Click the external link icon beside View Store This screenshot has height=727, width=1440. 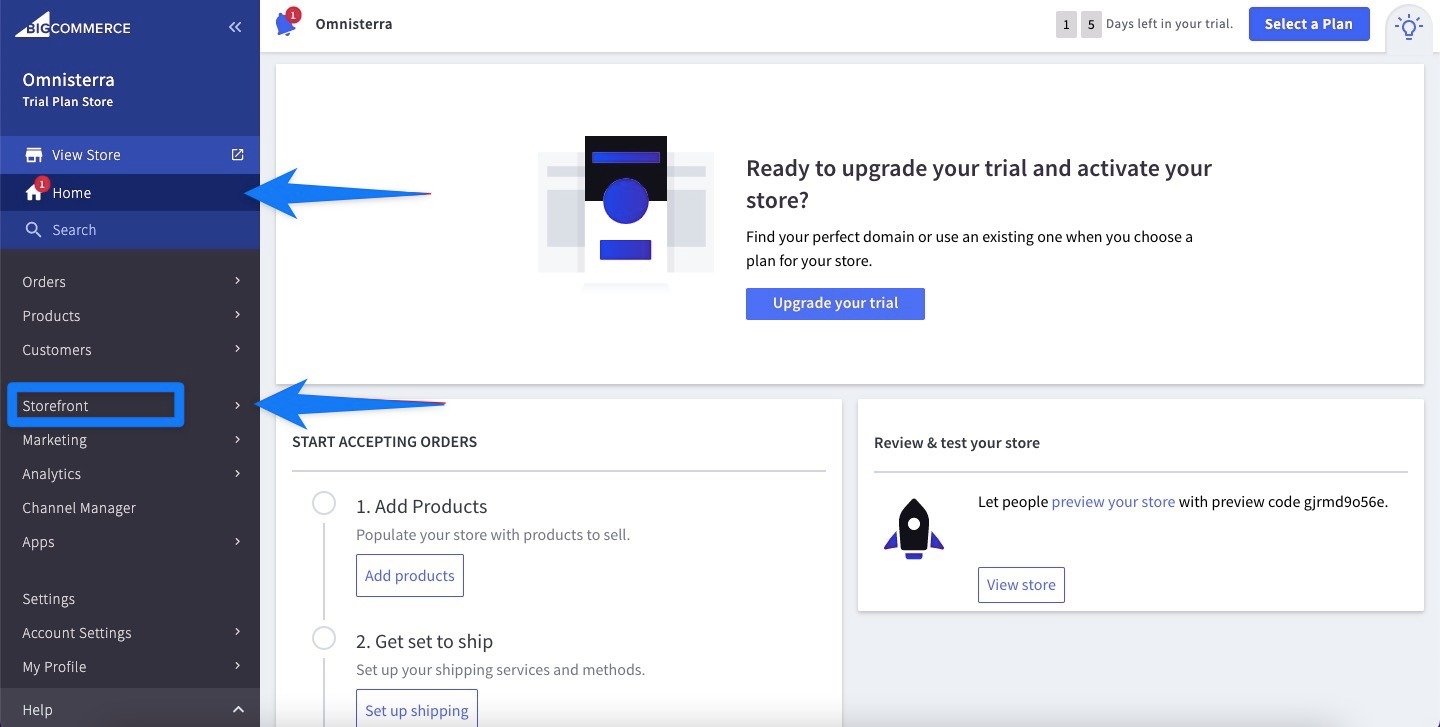pyautogui.click(x=237, y=155)
